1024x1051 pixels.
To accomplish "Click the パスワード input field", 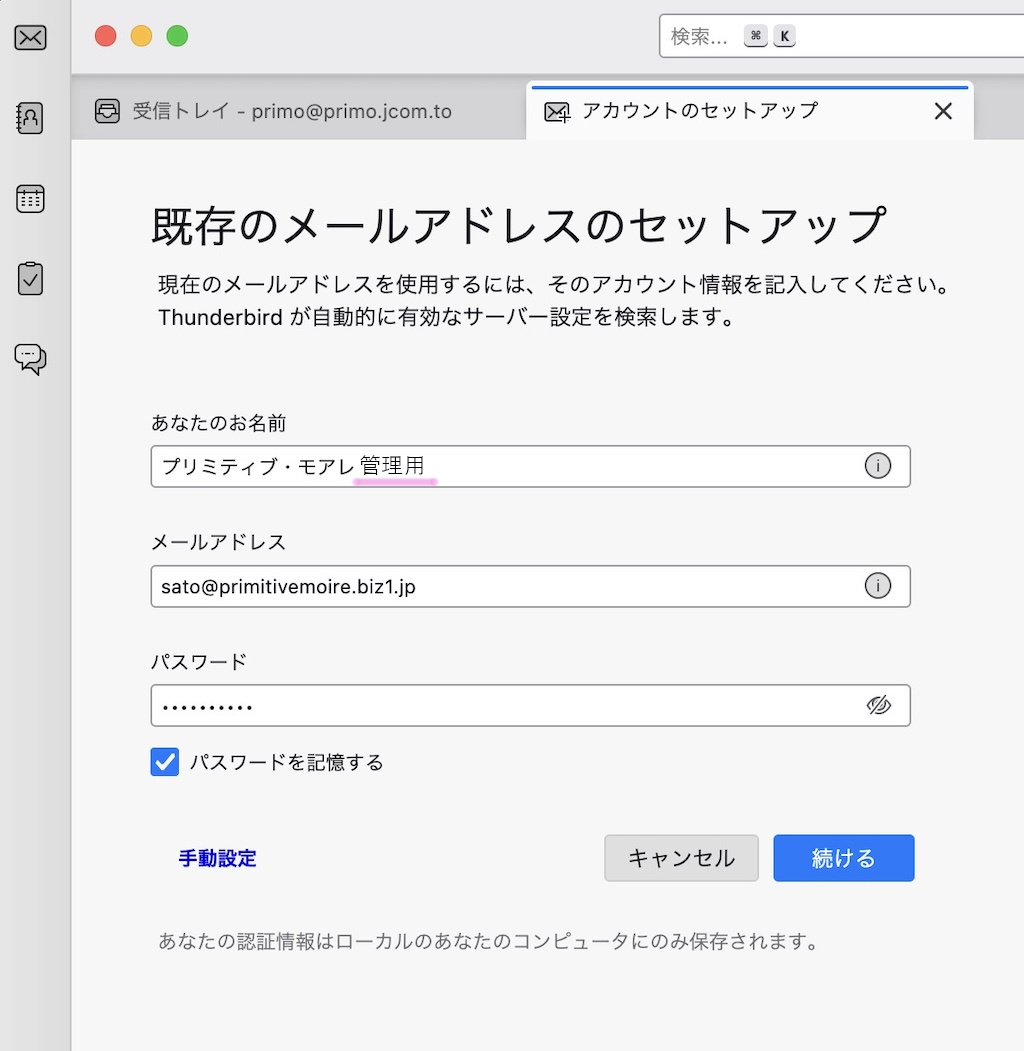I will point(500,706).
